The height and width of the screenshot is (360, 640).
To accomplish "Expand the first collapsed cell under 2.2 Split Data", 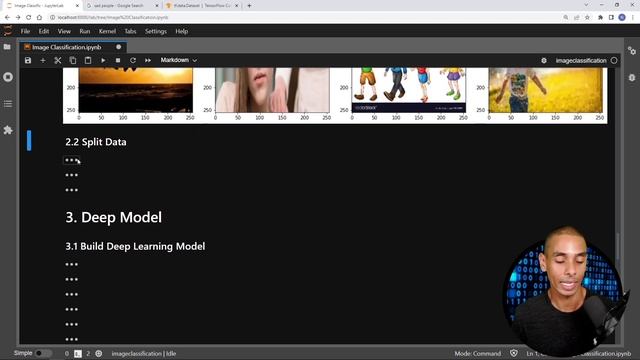I will (71, 160).
